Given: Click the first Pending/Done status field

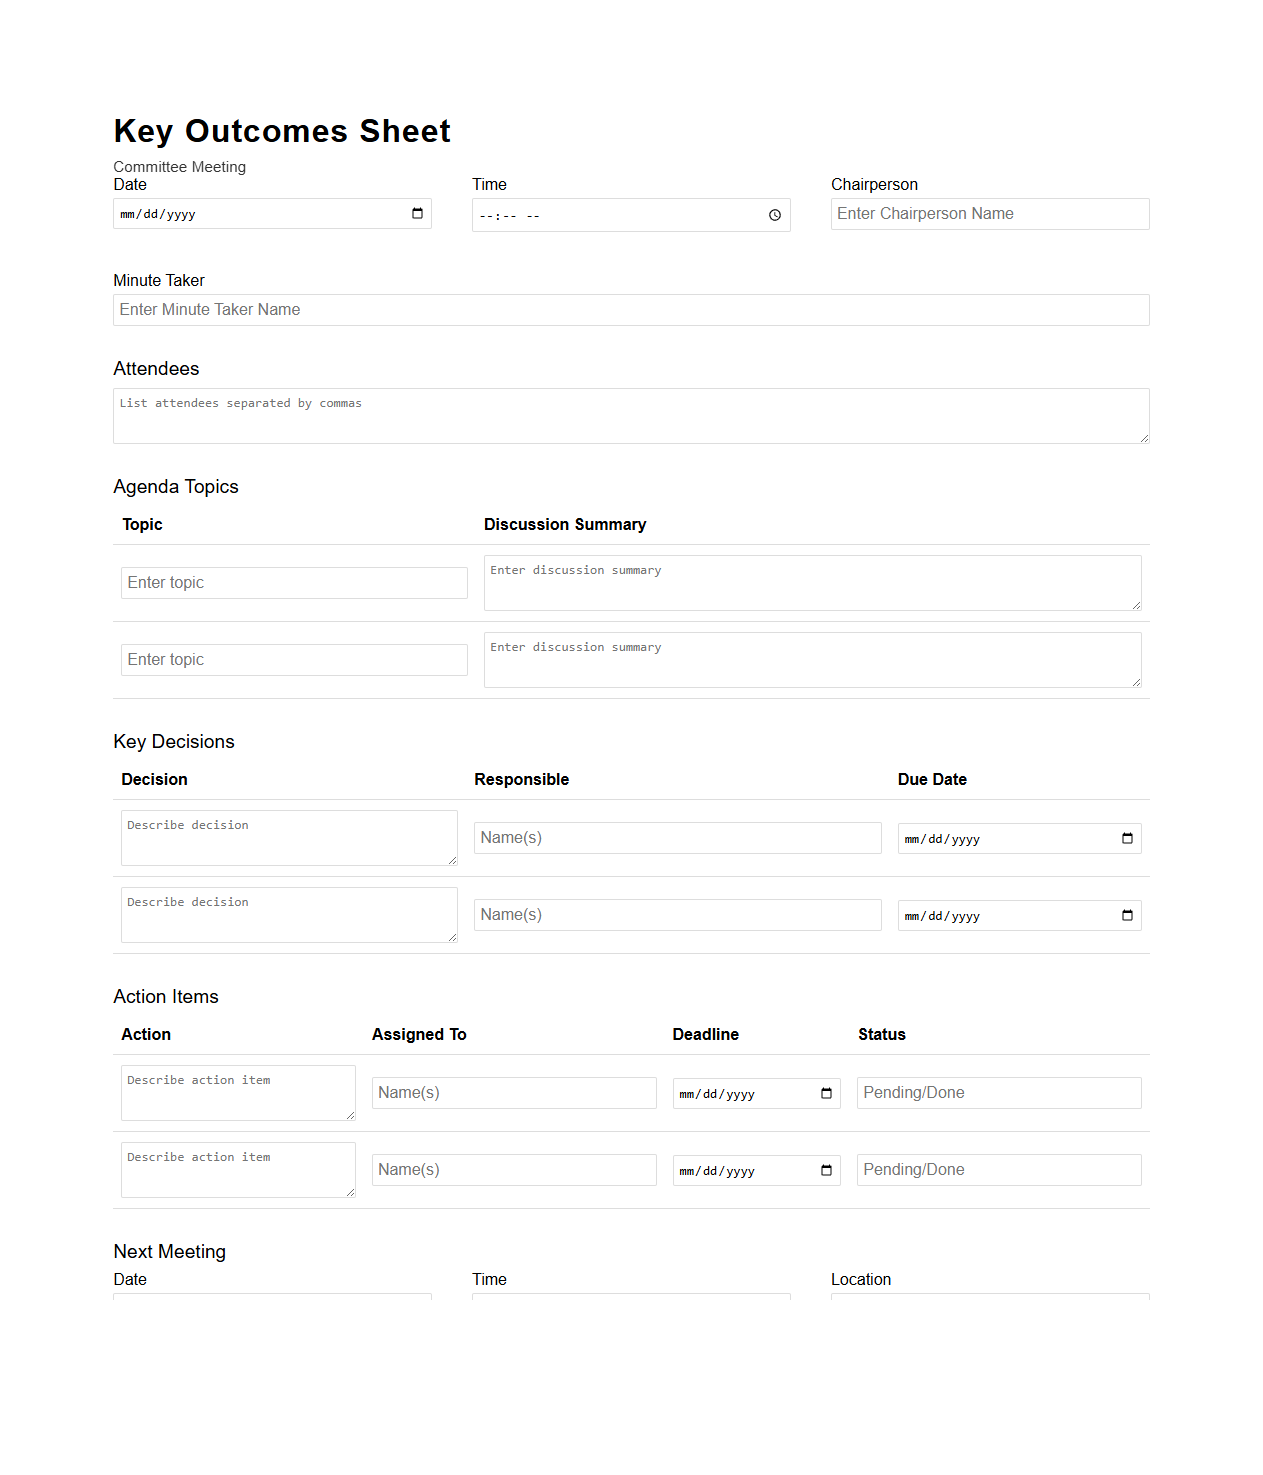Looking at the screenshot, I should click(x=998, y=1092).
